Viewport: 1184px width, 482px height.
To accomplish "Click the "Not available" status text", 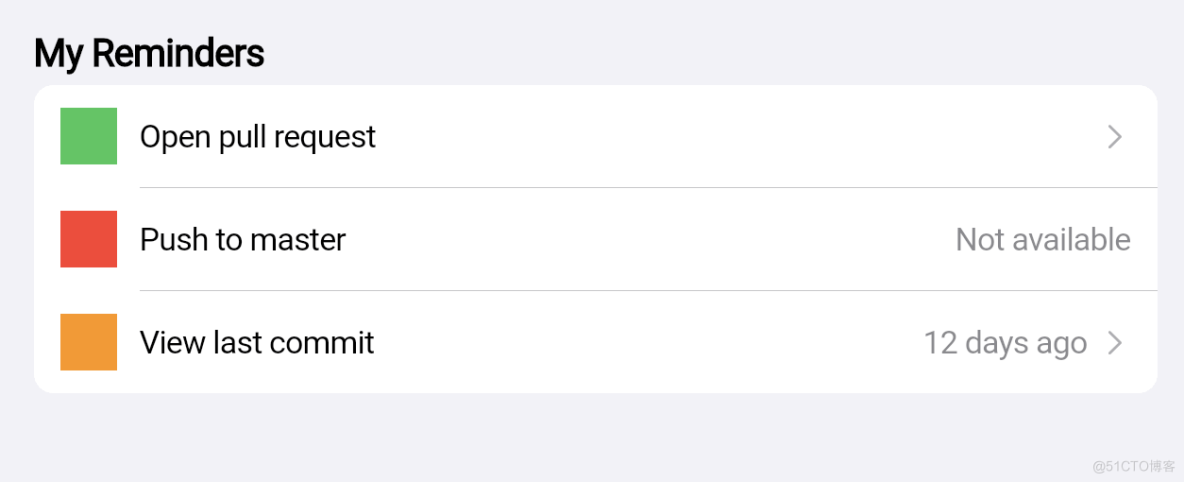I will click(x=1042, y=240).
